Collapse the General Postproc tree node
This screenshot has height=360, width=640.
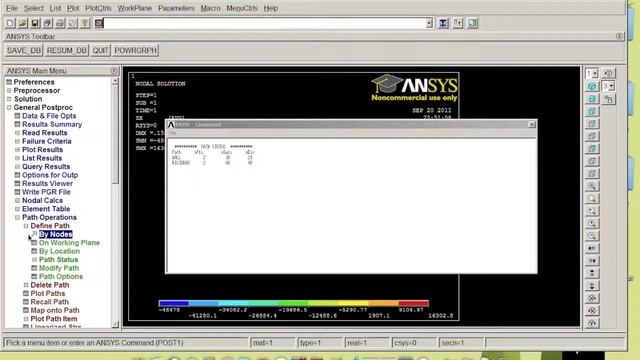tap(9, 108)
